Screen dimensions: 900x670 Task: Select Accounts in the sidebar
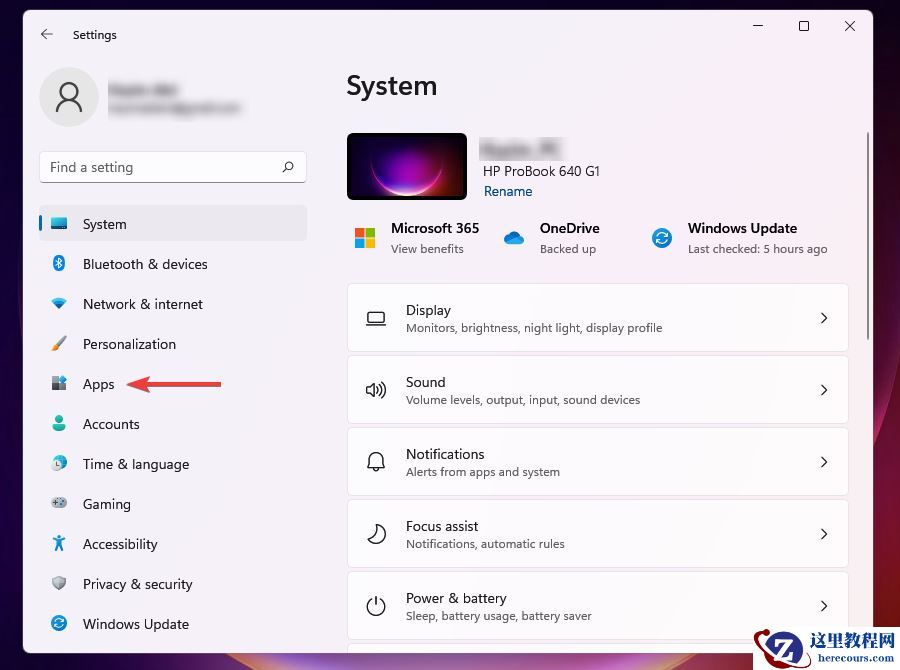111,424
